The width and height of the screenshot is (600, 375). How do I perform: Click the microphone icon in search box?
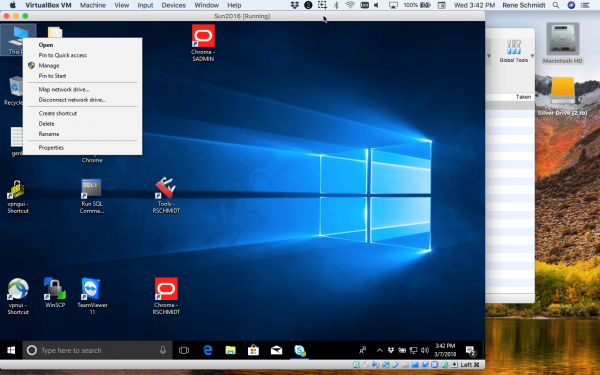click(x=163, y=350)
